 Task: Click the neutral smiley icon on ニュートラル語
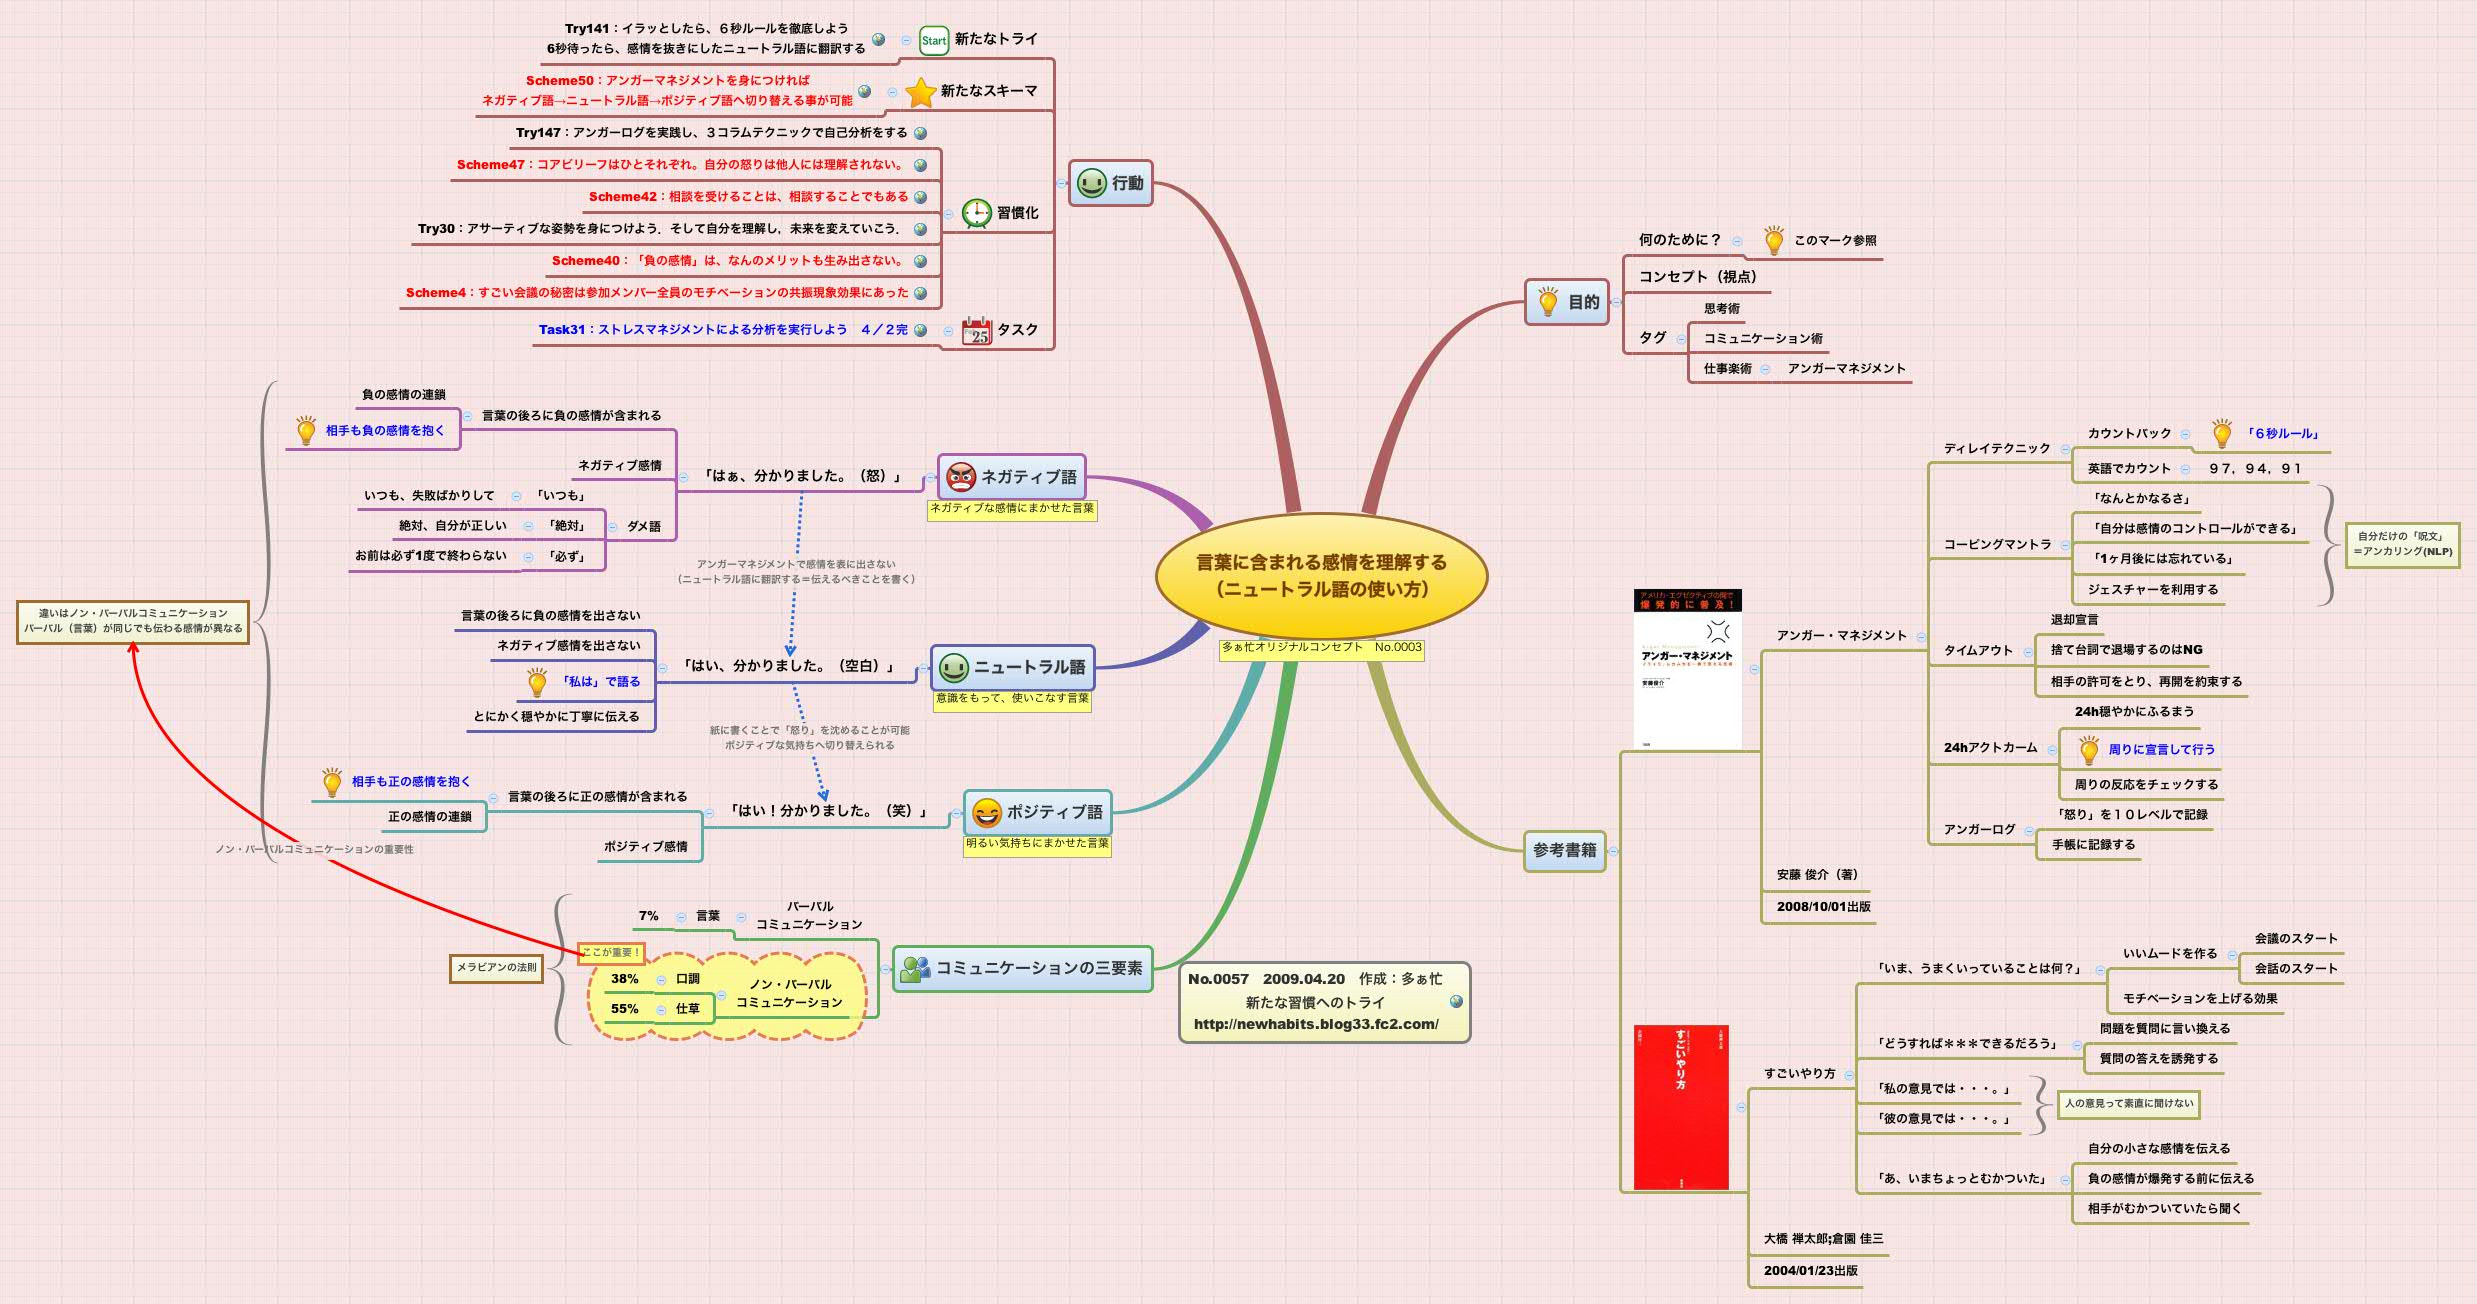(x=952, y=667)
